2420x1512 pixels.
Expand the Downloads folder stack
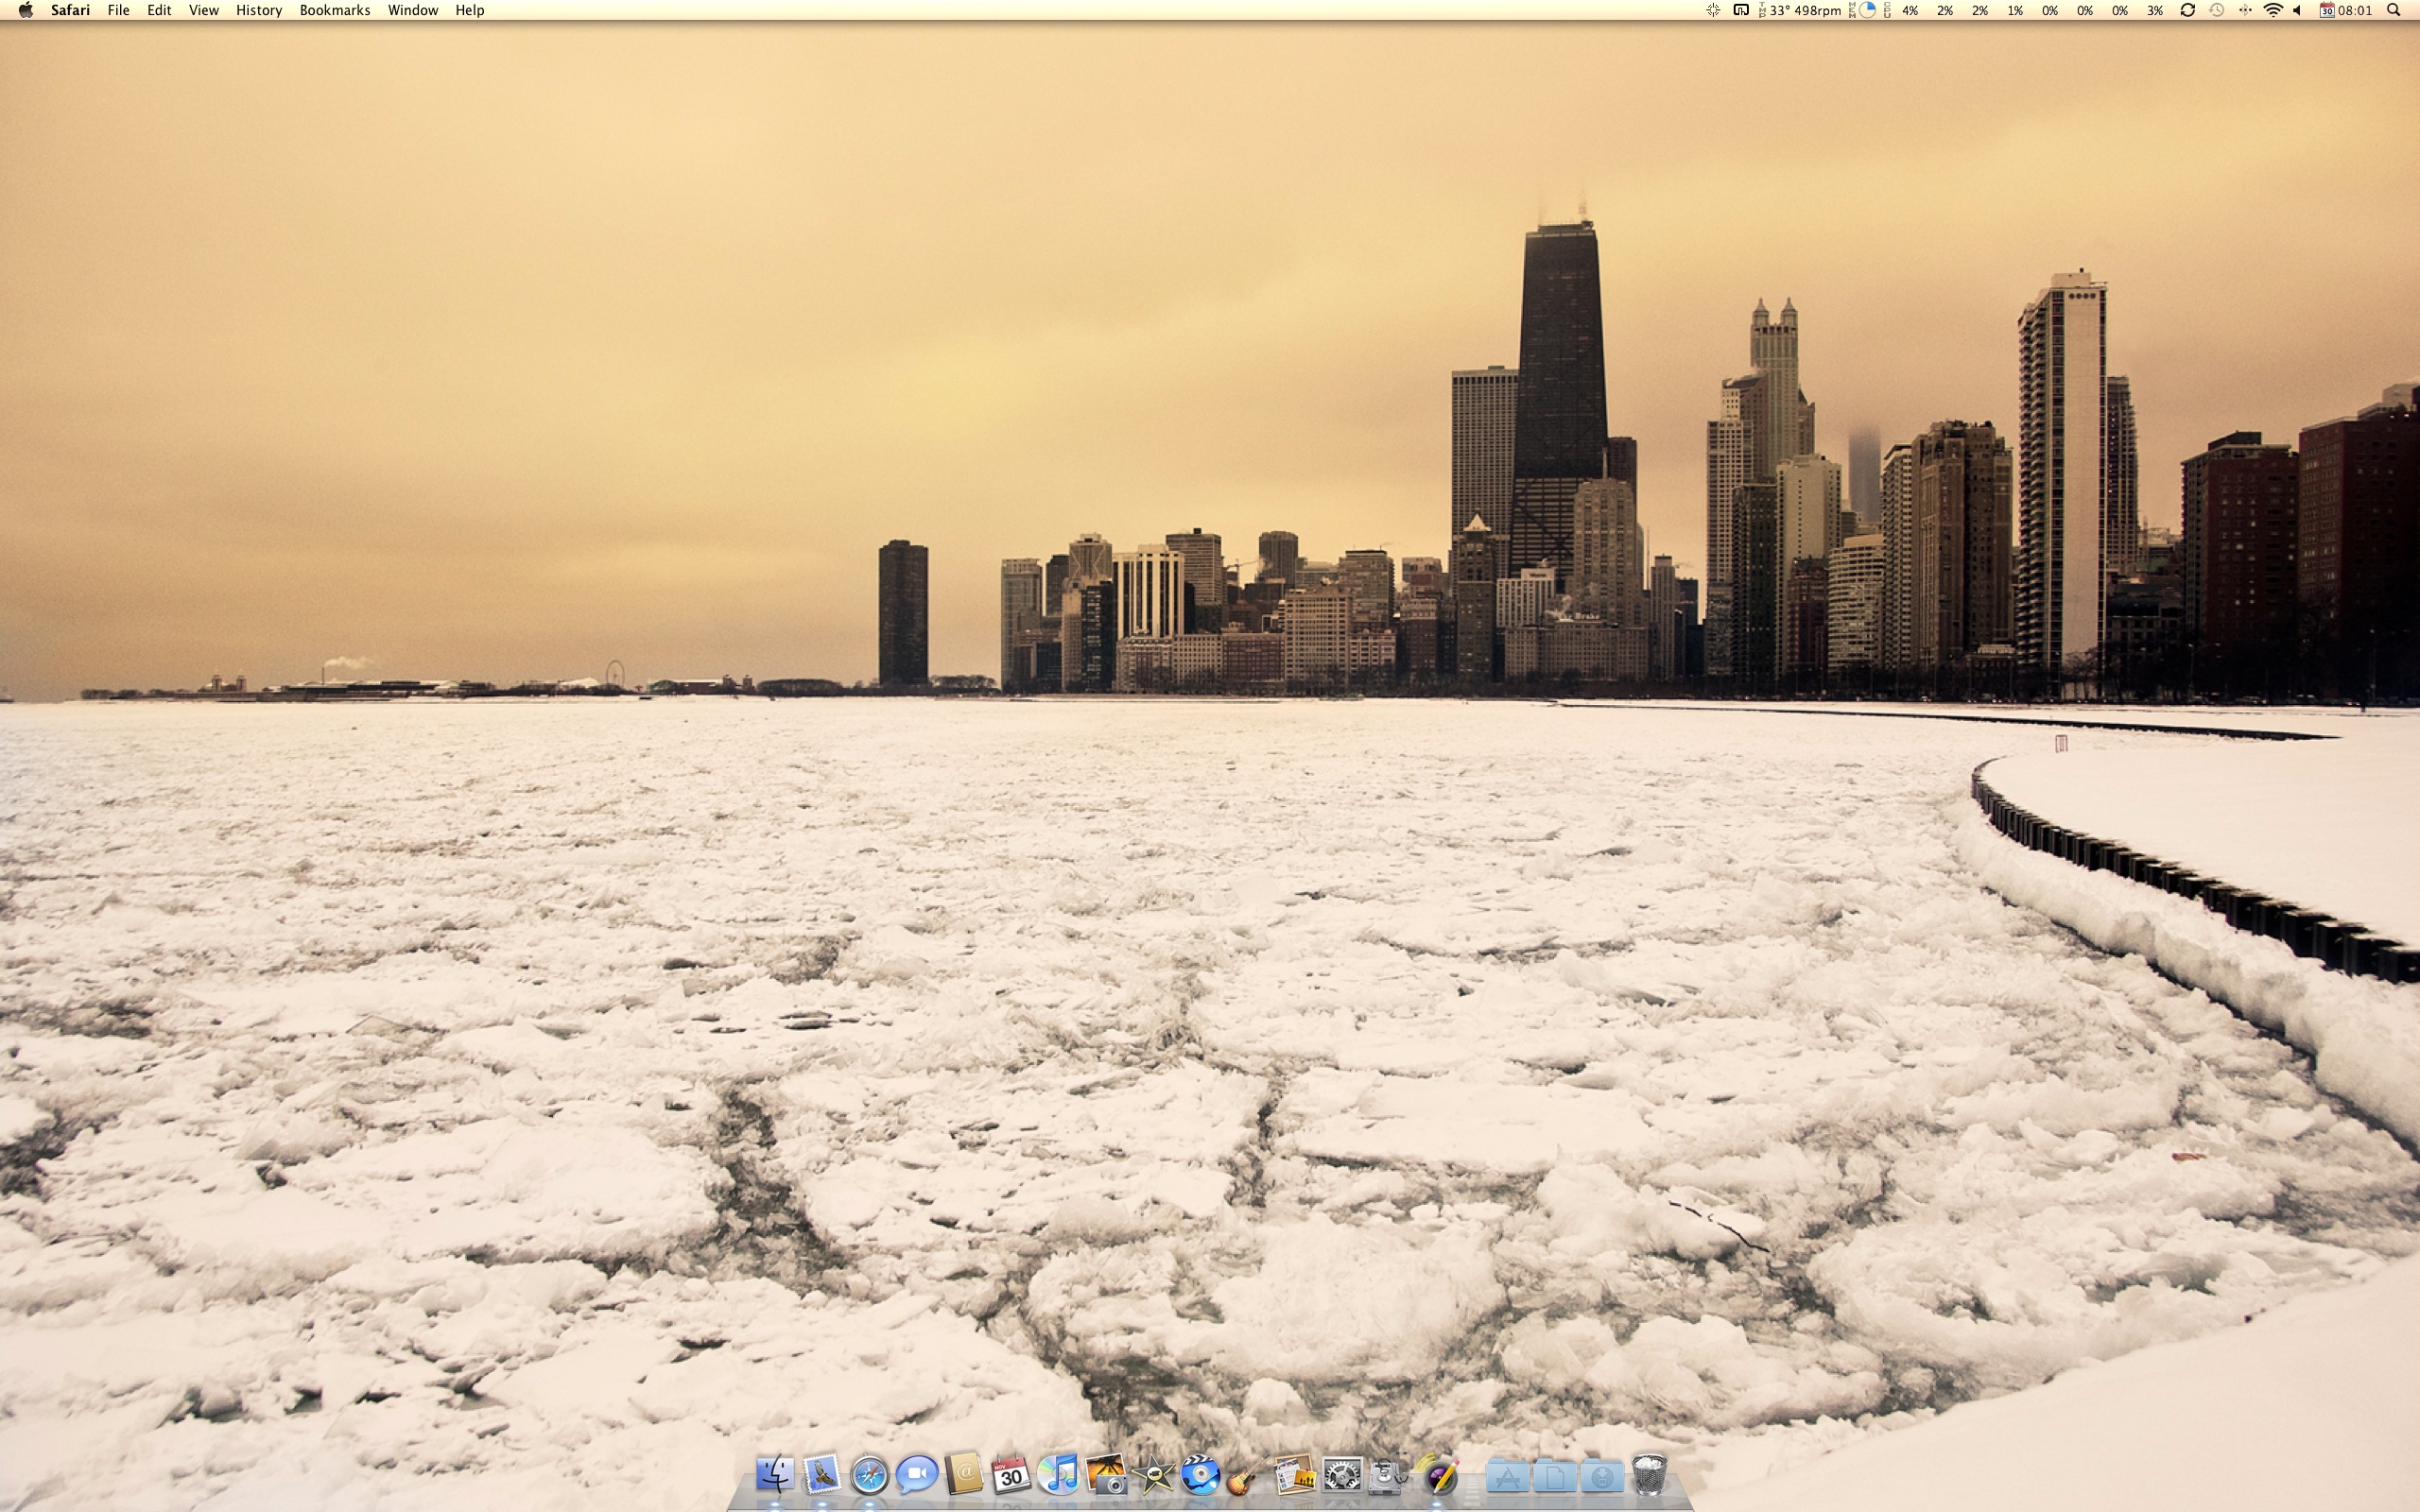point(1602,1476)
